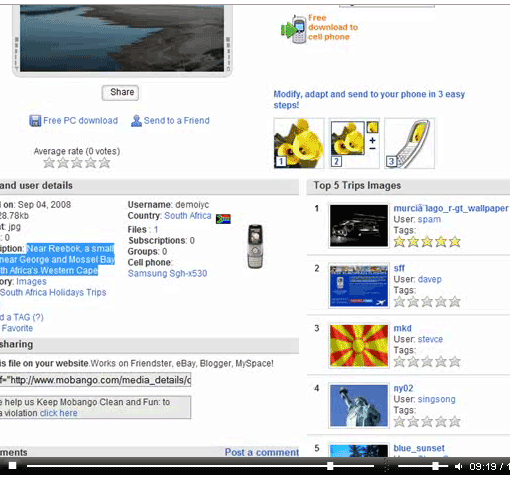The image size is (510, 480).
Task: Click the cell phone download icon
Action: (x=293, y=29)
